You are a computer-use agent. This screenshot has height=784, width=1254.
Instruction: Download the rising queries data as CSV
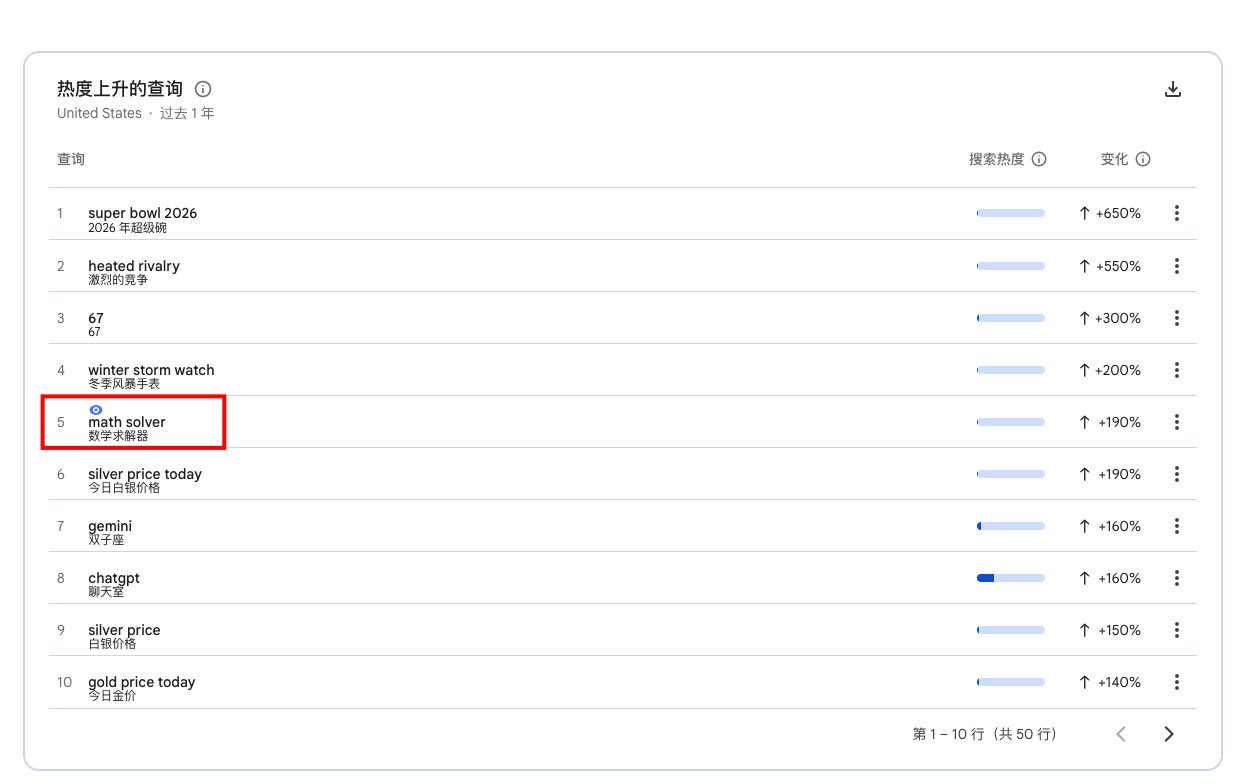click(1173, 89)
